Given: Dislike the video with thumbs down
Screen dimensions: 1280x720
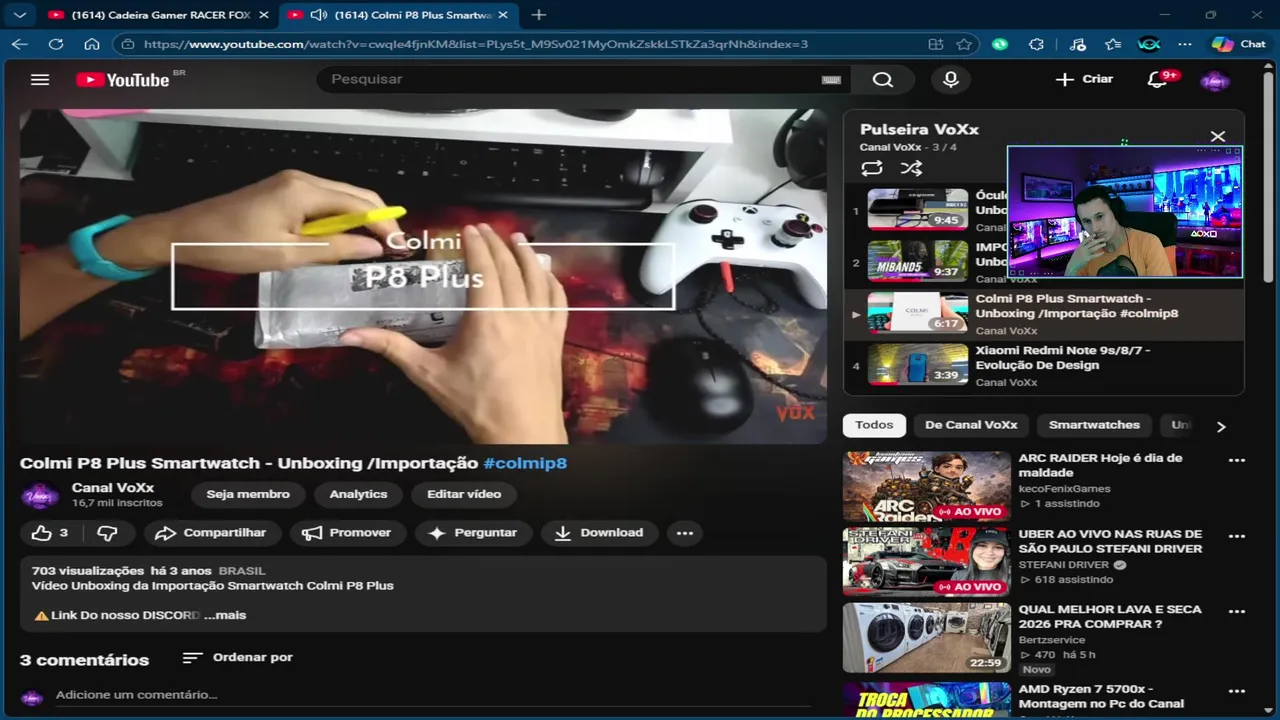Looking at the screenshot, I should tap(107, 533).
